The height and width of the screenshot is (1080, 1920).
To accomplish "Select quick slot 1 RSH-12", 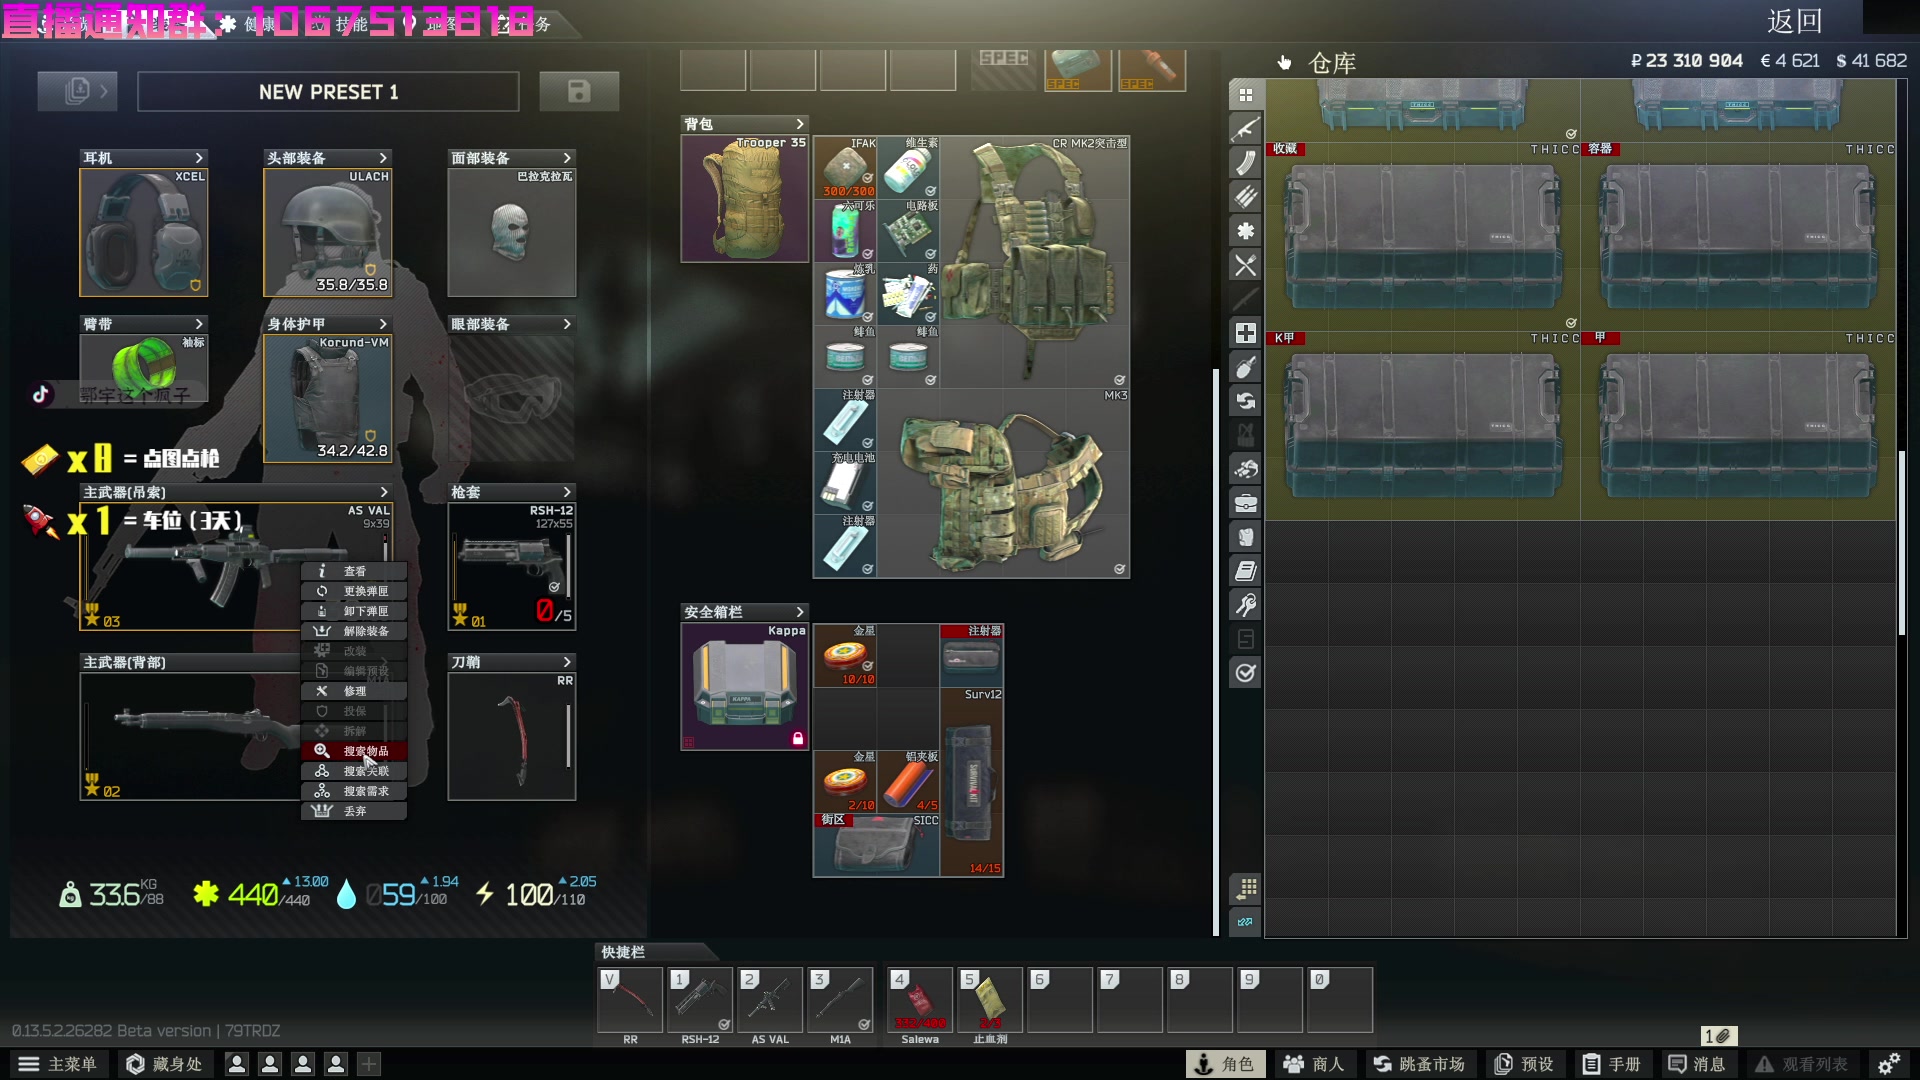I will [x=700, y=1000].
